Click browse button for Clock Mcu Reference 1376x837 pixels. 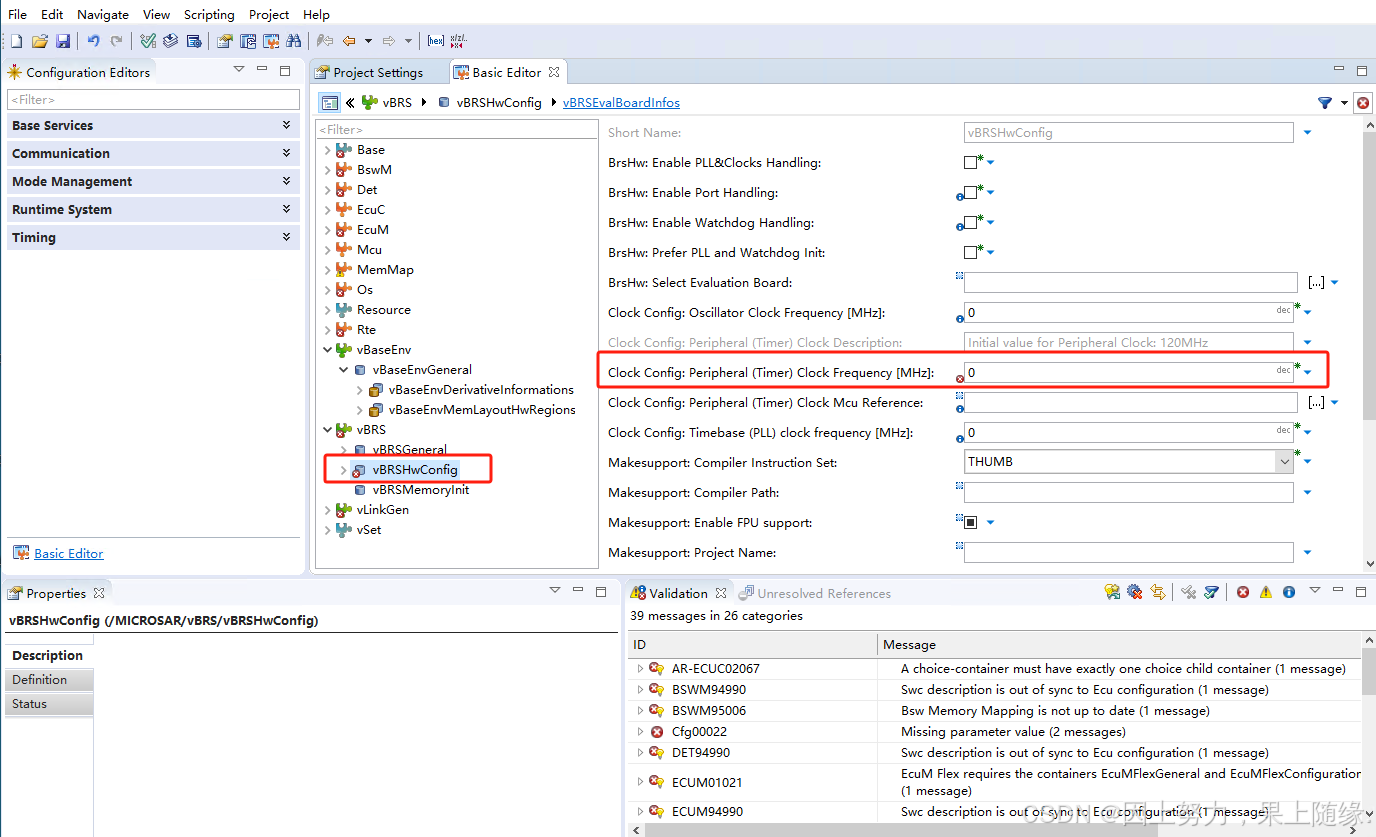[1316, 402]
